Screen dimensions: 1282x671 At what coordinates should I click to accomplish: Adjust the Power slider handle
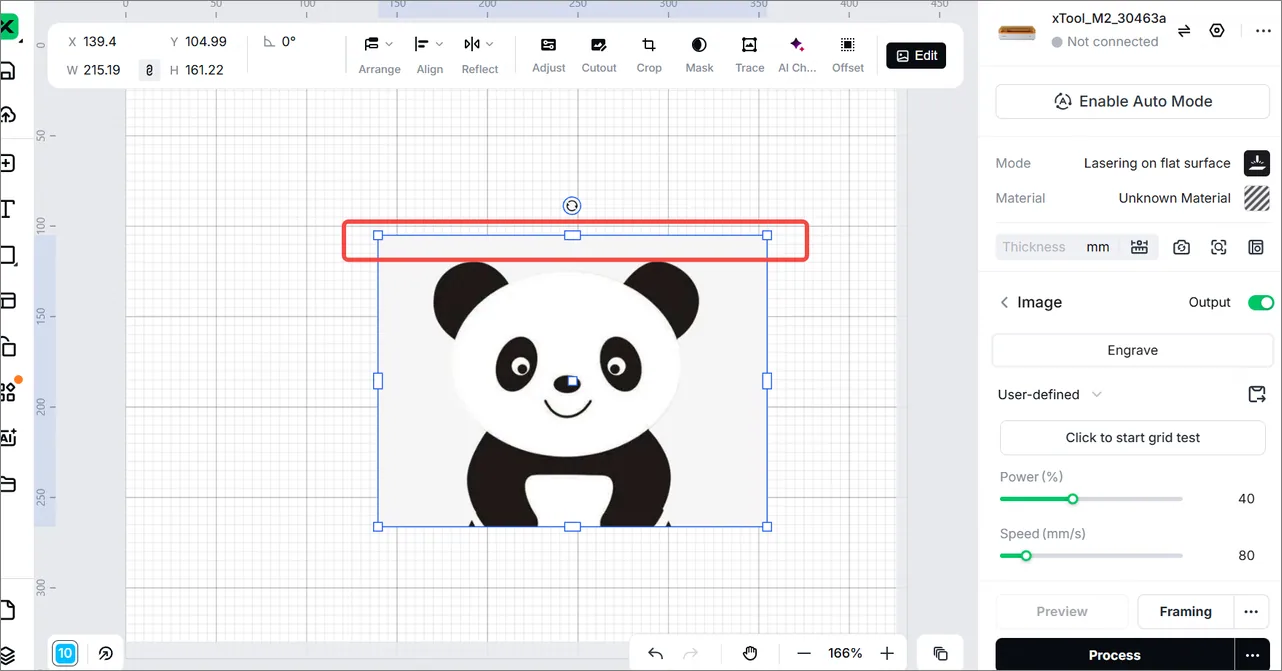[x=1073, y=499]
